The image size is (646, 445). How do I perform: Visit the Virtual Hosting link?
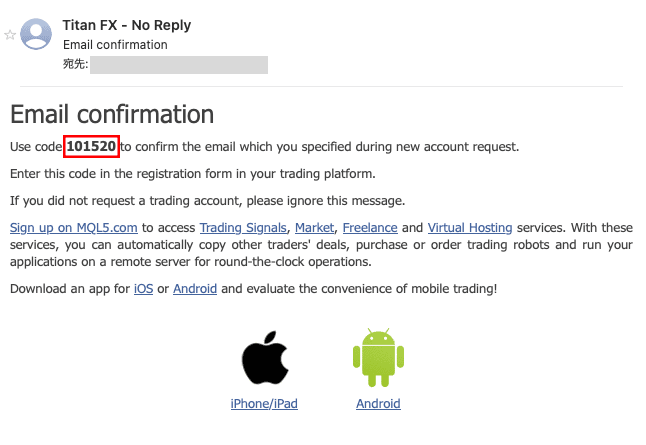pos(470,228)
